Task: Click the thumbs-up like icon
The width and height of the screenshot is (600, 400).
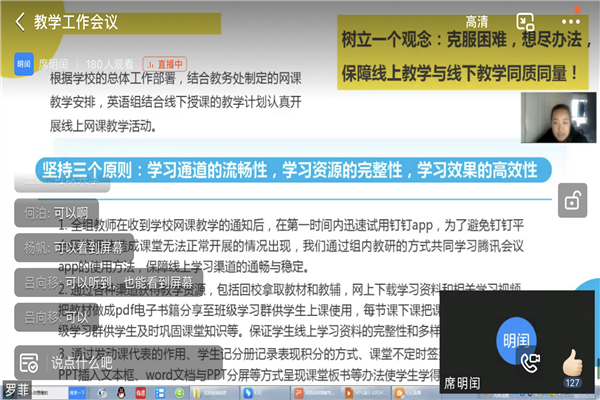Action: pos(572,360)
